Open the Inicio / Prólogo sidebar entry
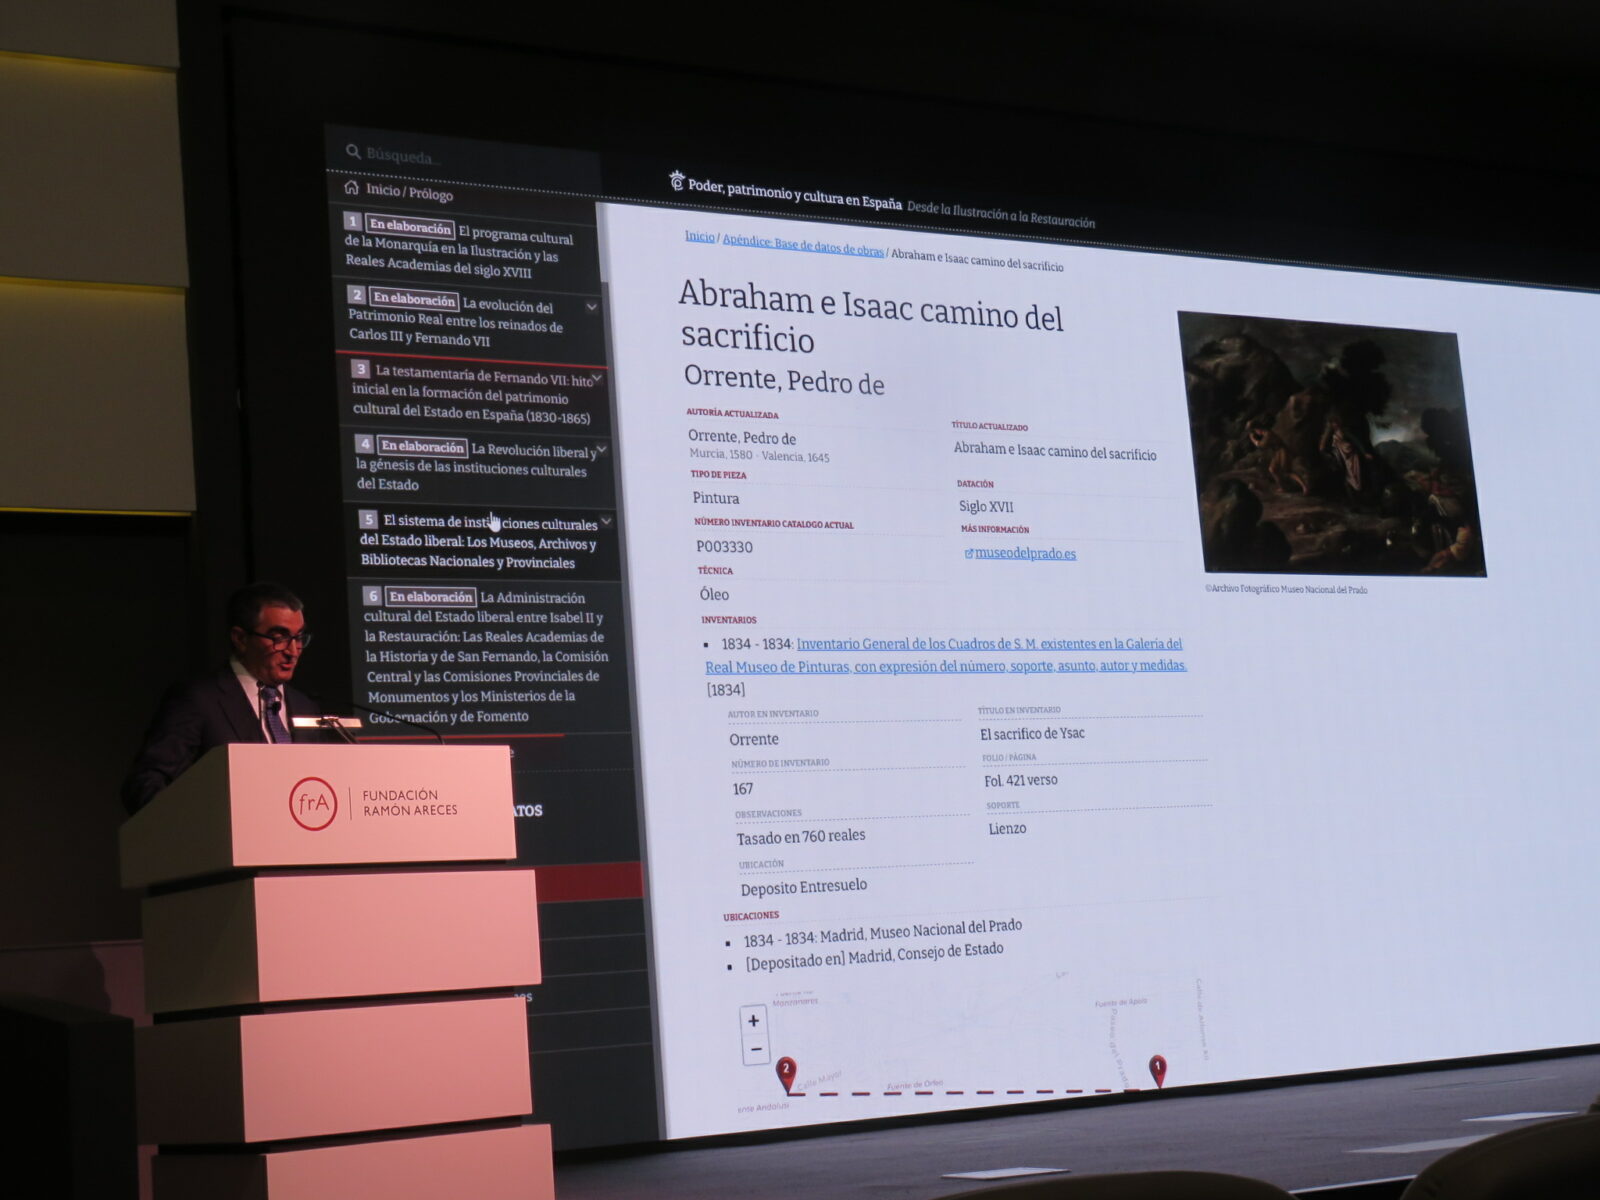This screenshot has width=1600, height=1200. 409,191
